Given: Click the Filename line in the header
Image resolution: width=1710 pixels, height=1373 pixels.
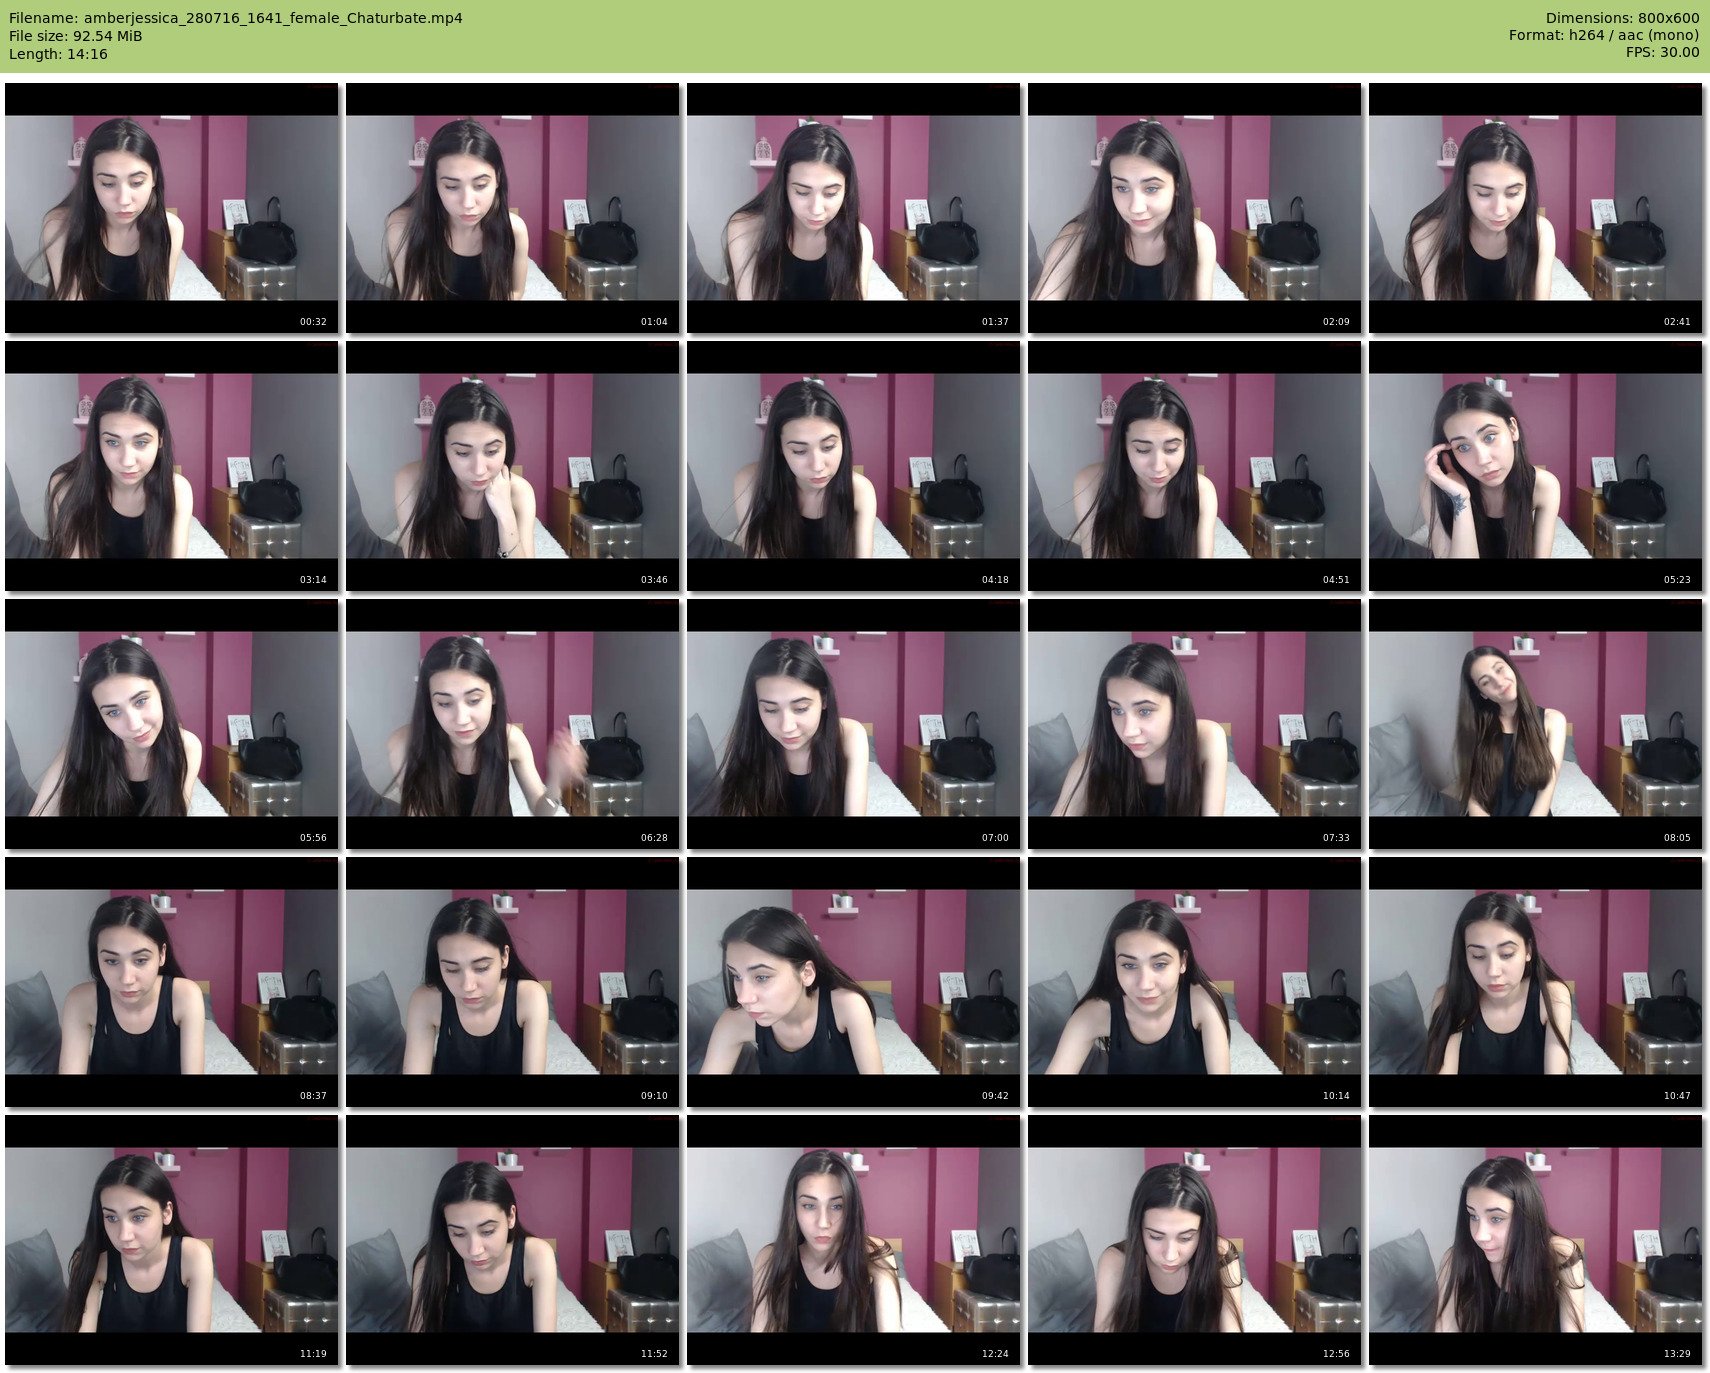Looking at the screenshot, I should 236,18.
